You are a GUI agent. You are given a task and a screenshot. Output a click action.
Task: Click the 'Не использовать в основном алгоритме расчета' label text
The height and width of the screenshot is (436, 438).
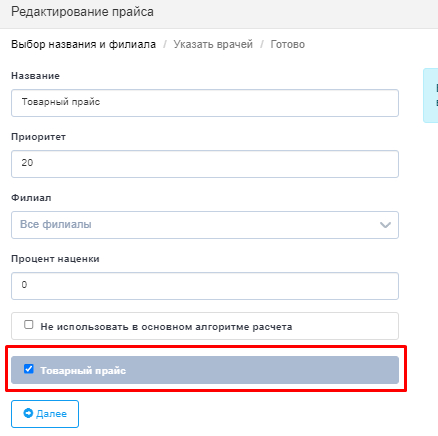pos(166,327)
